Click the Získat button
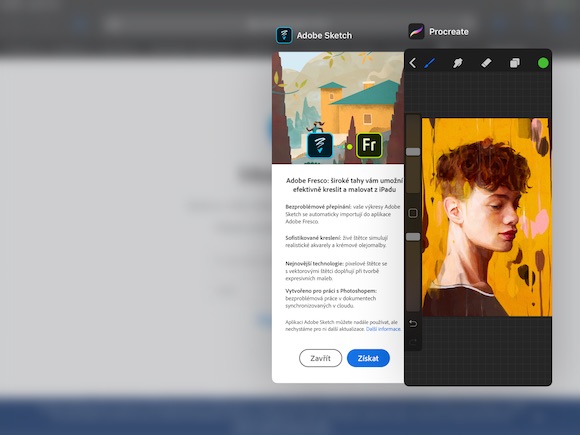 368,358
